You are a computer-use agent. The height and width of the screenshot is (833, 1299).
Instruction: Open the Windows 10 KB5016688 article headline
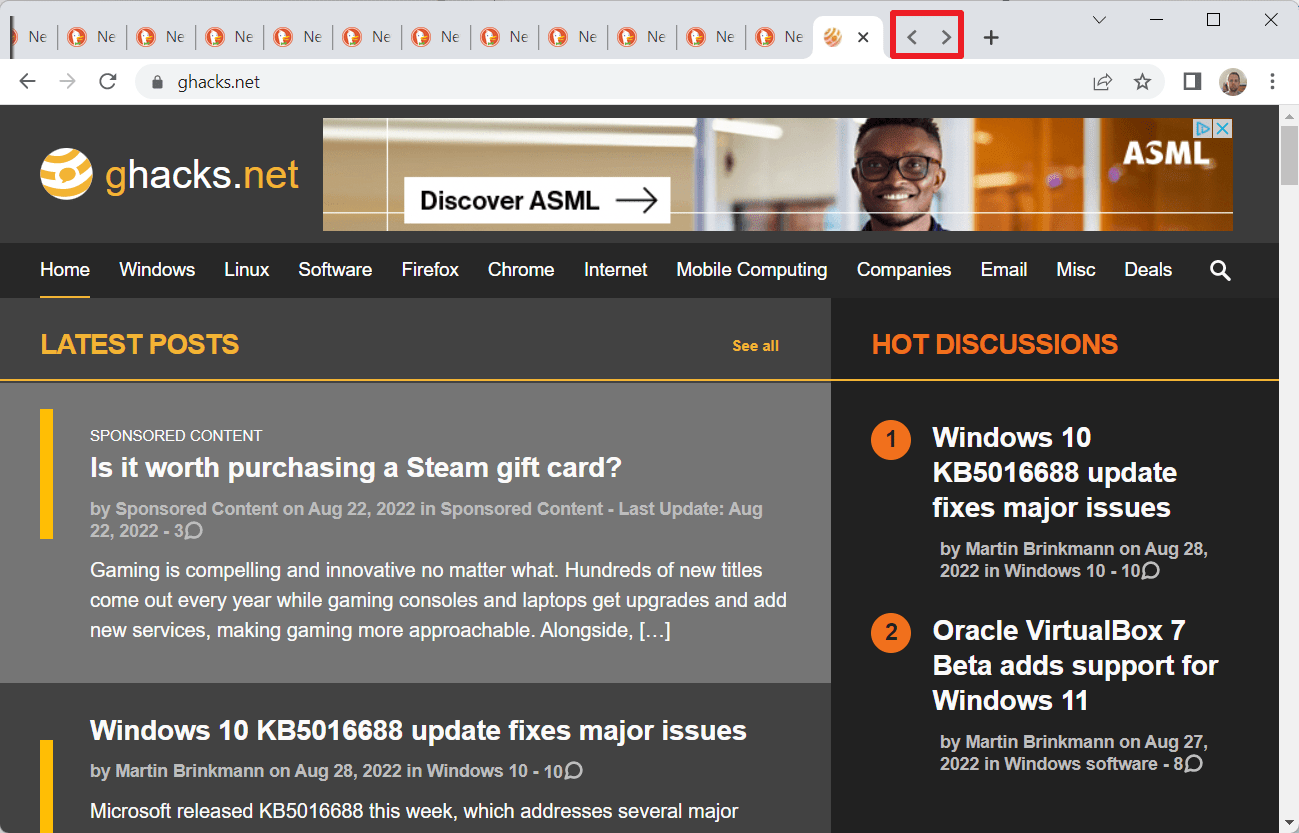(x=418, y=730)
